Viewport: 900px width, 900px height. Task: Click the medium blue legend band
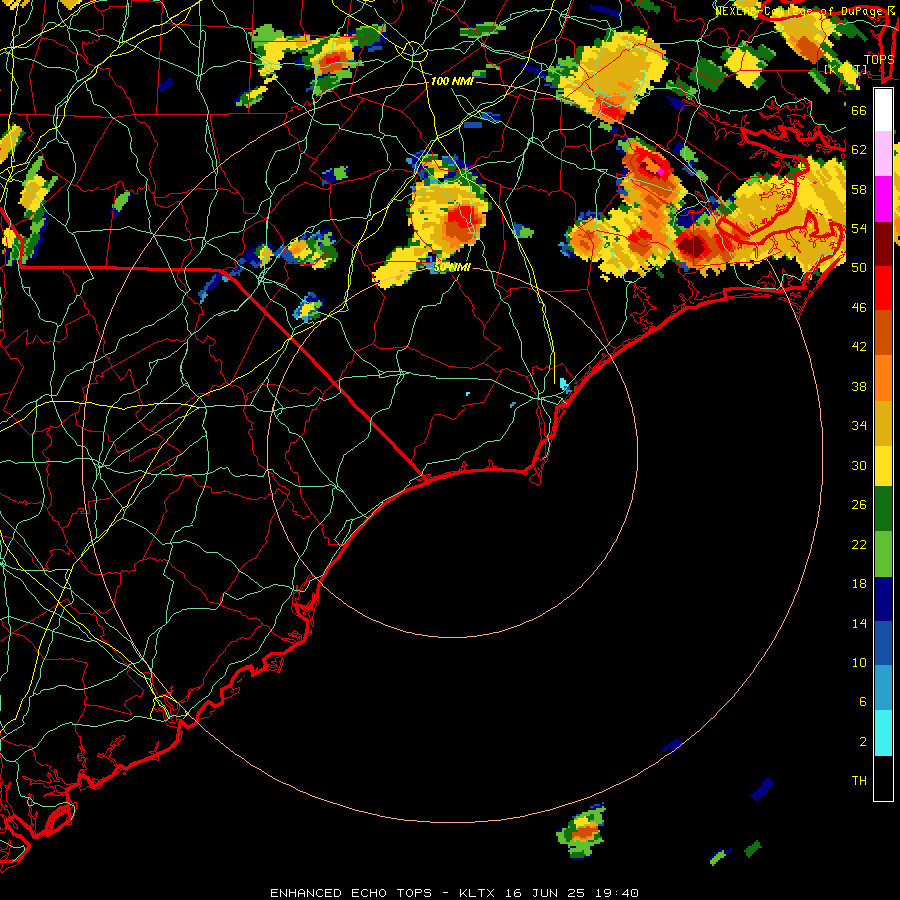[883, 643]
